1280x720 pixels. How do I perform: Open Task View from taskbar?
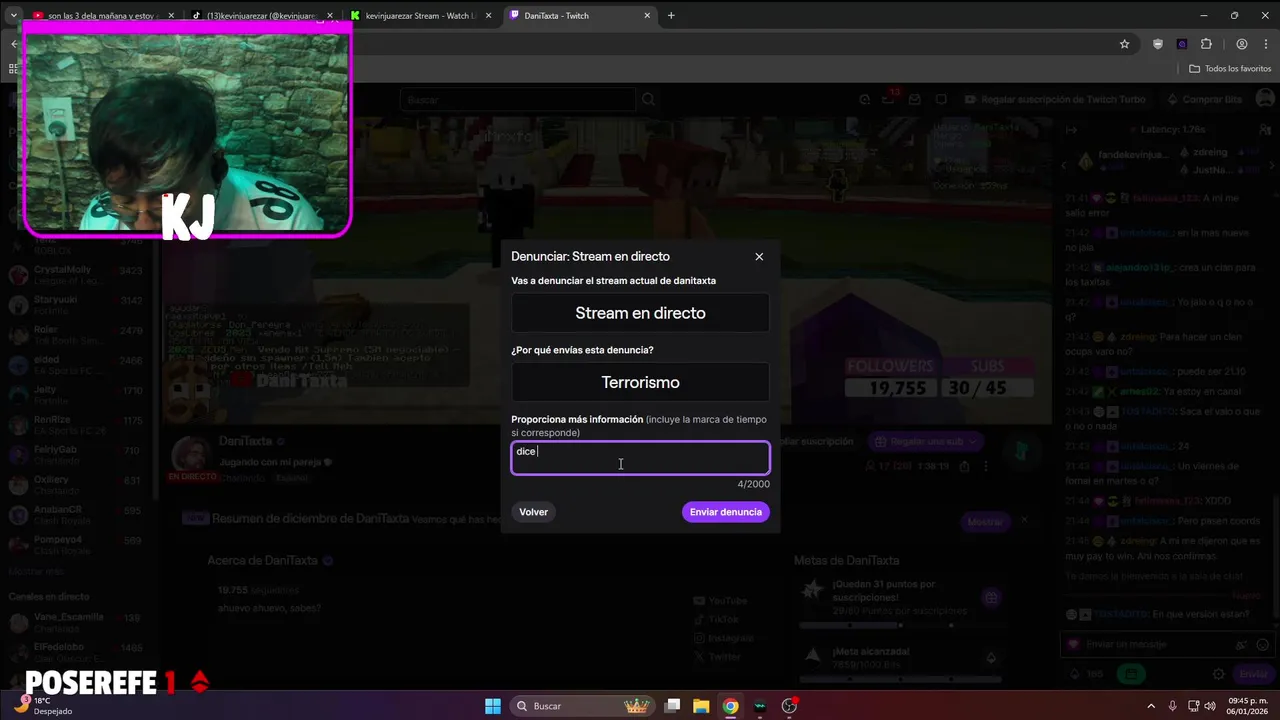pyautogui.click(x=673, y=706)
